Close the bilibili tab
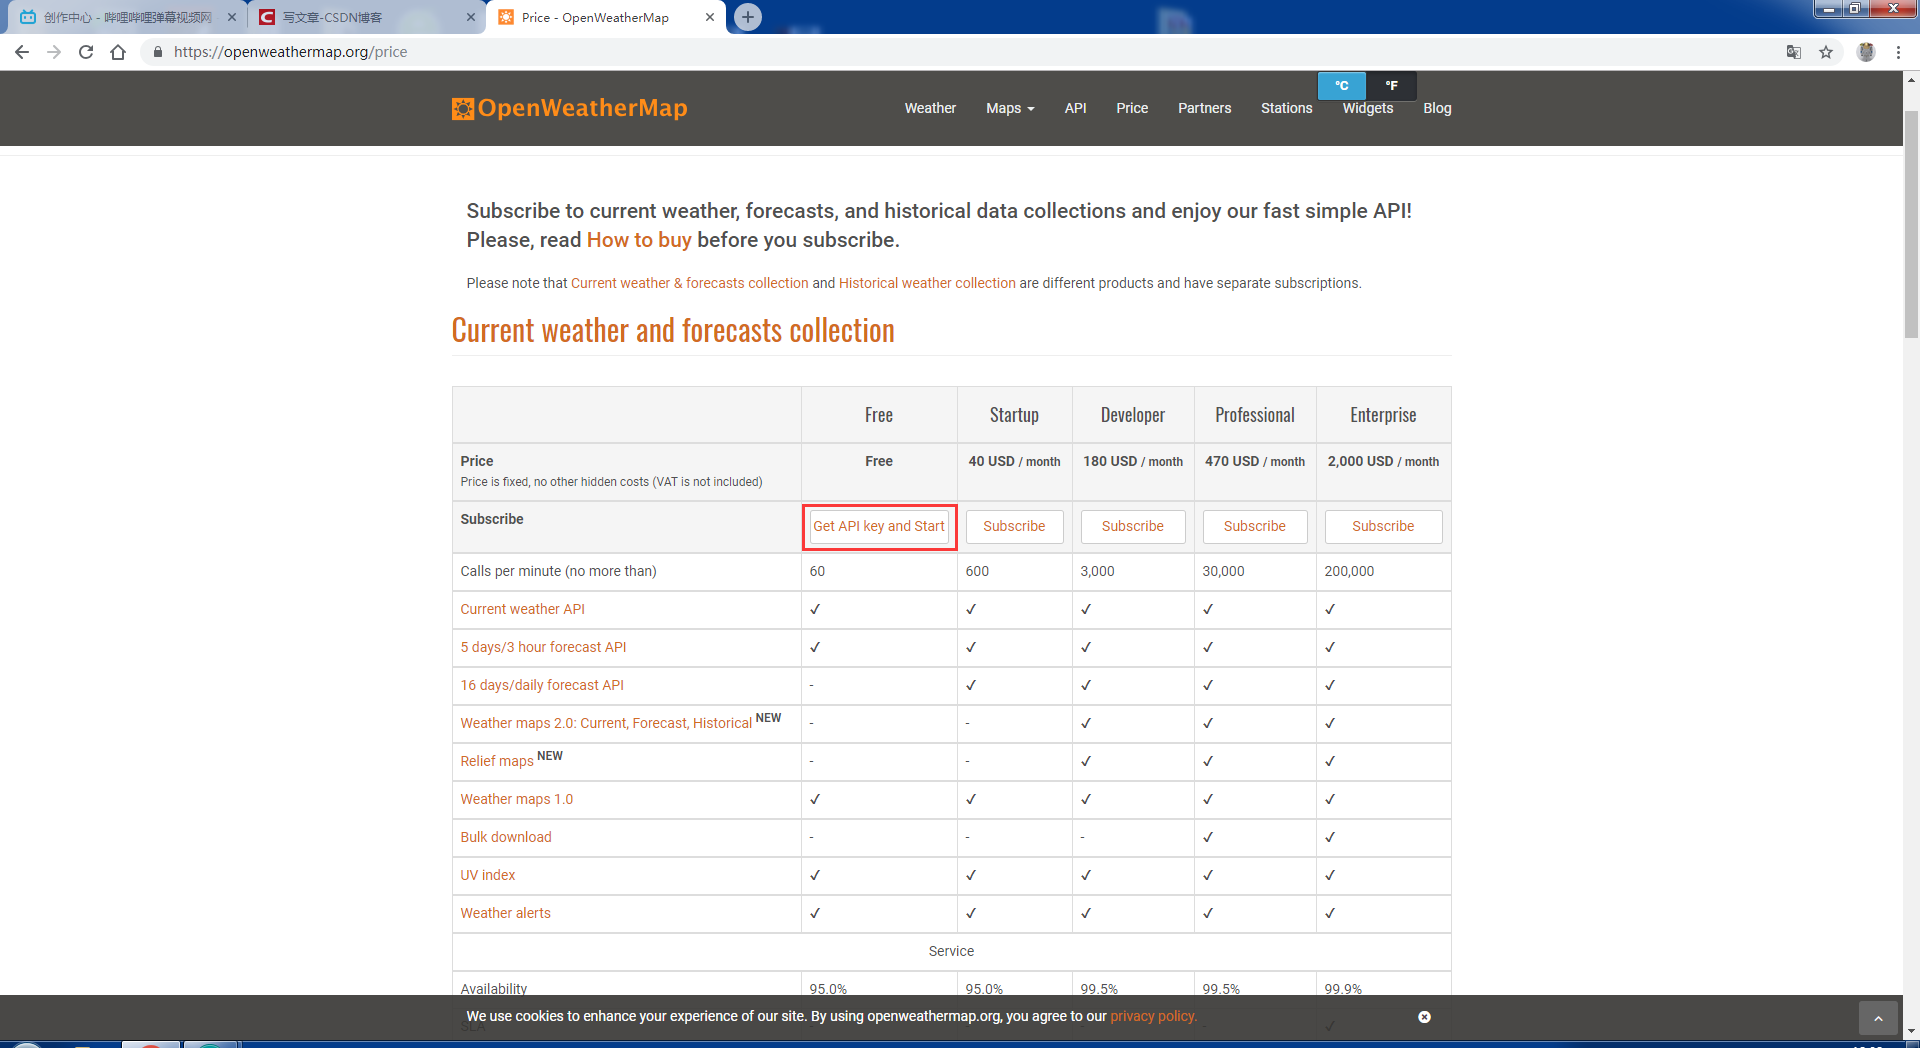Image resolution: width=1920 pixels, height=1048 pixels. click(231, 17)
